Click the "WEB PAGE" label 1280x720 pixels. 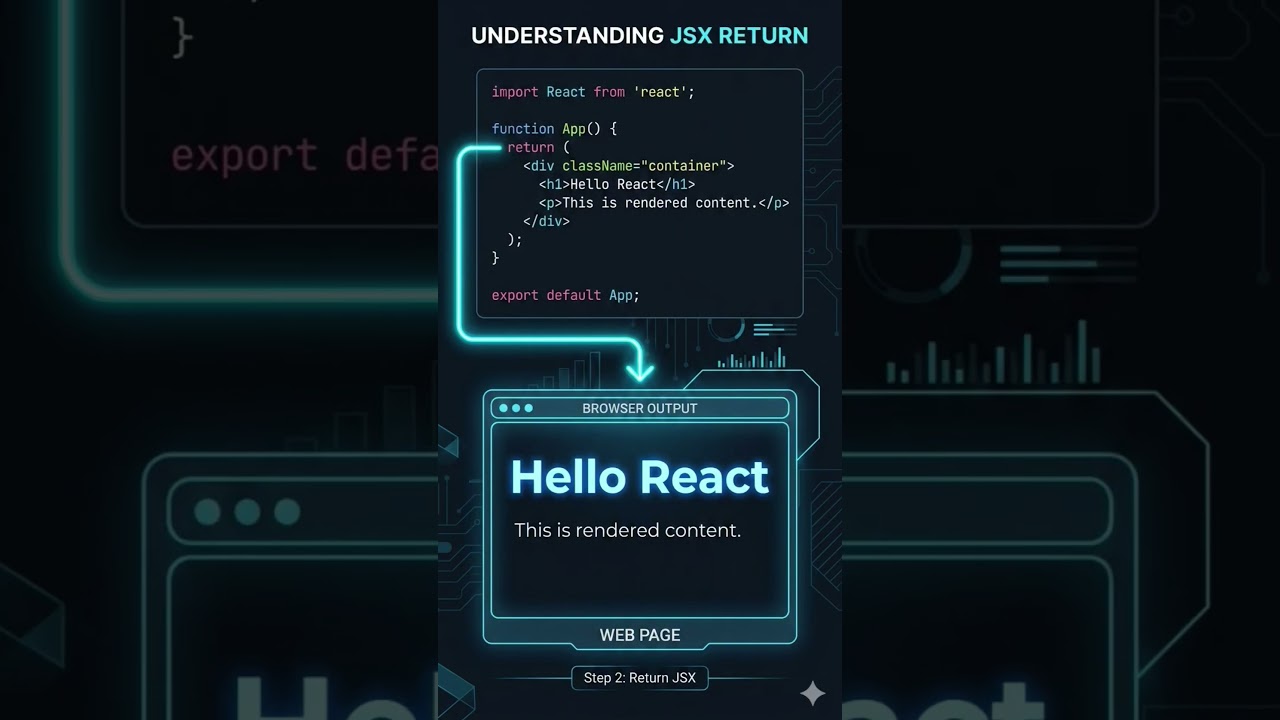coord(640,635)
